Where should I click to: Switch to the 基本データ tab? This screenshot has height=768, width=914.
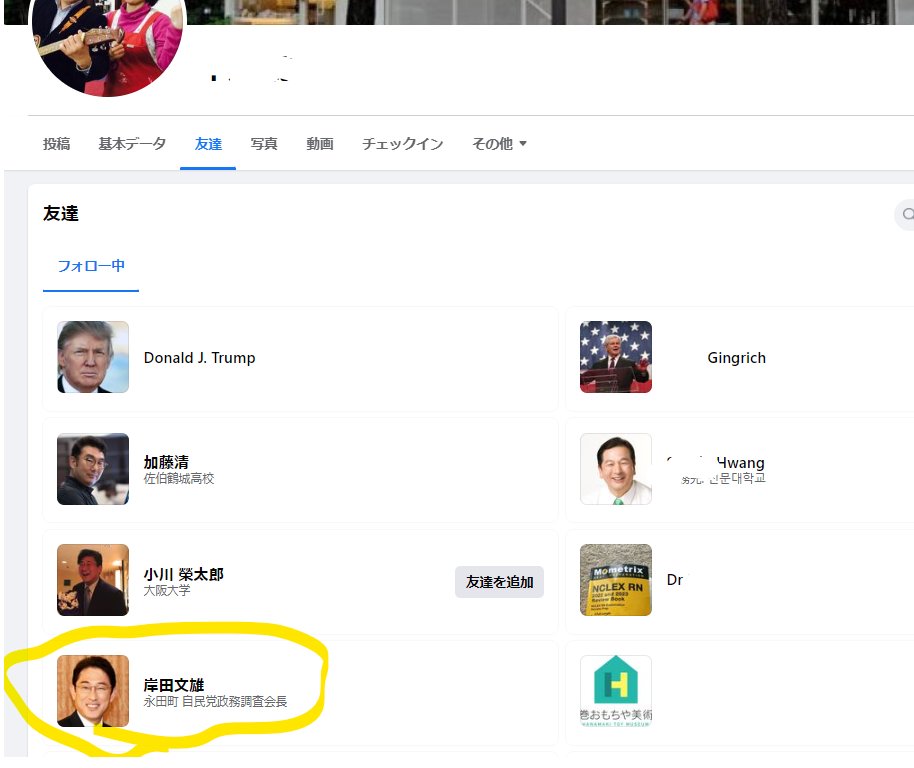tap(132, 143)
